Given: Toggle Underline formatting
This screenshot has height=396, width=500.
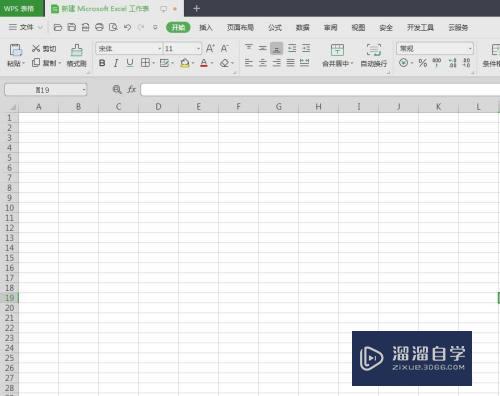Looking at the screenshot, I should click(x=130, y=63).
